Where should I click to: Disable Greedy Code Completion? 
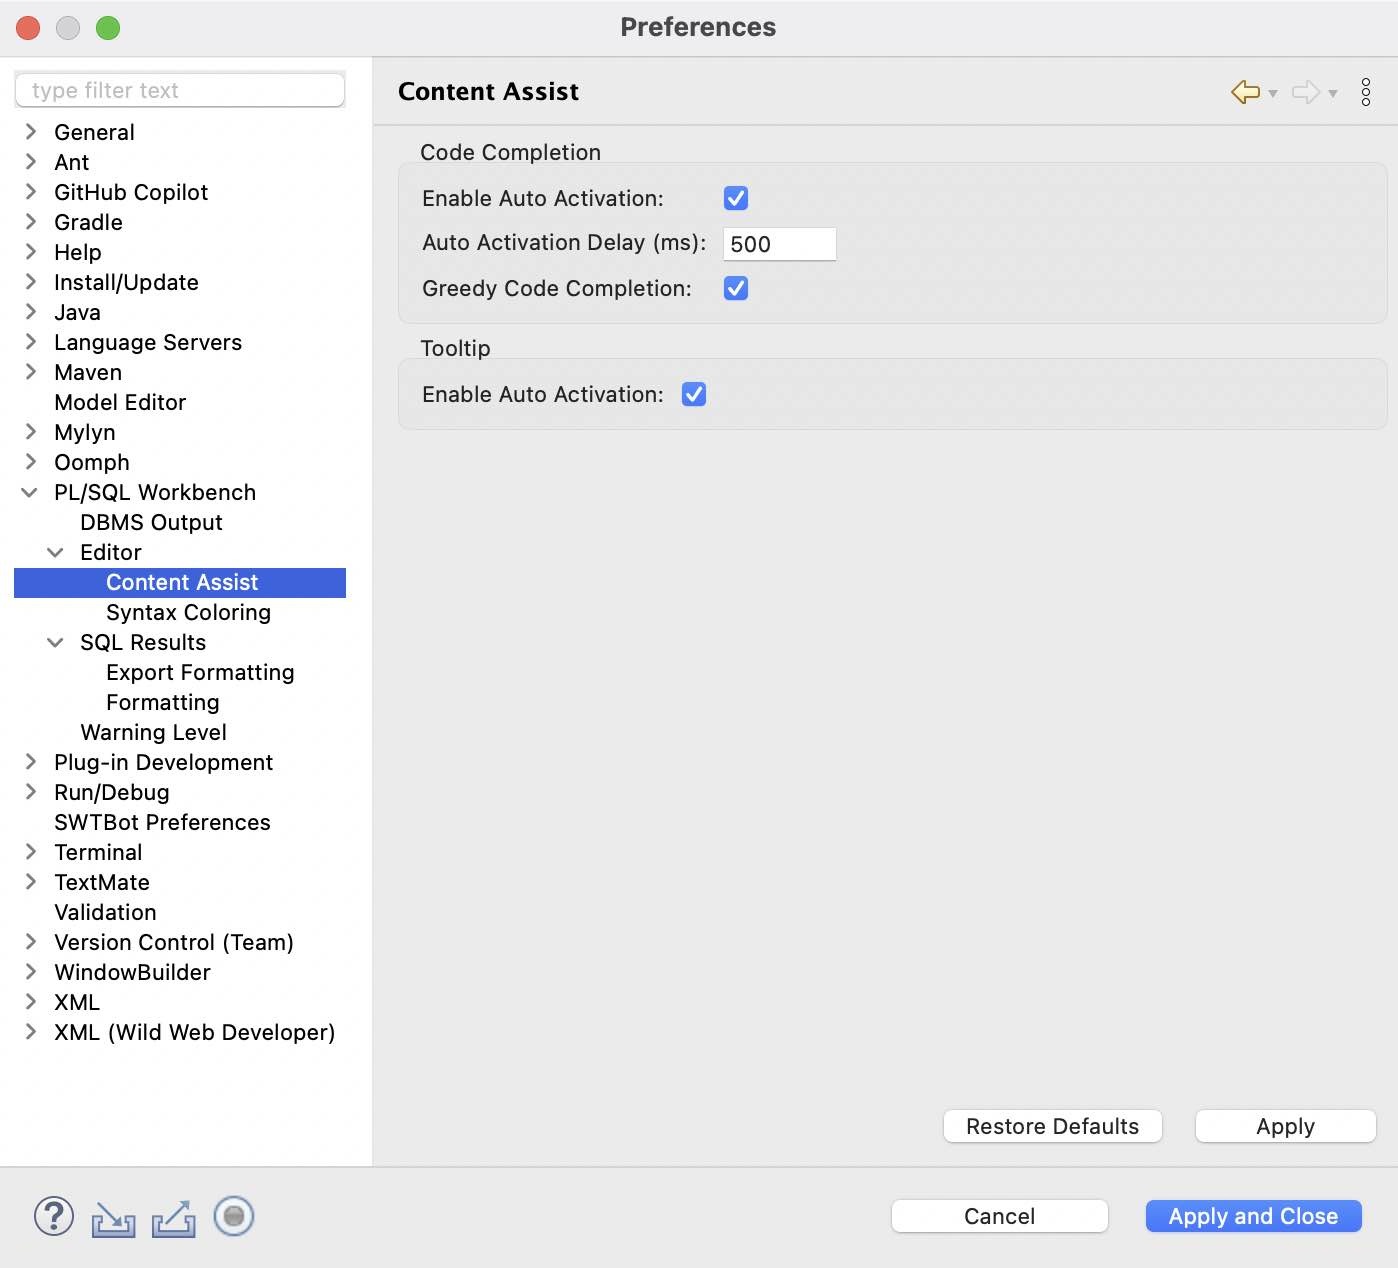click(735, 288)
